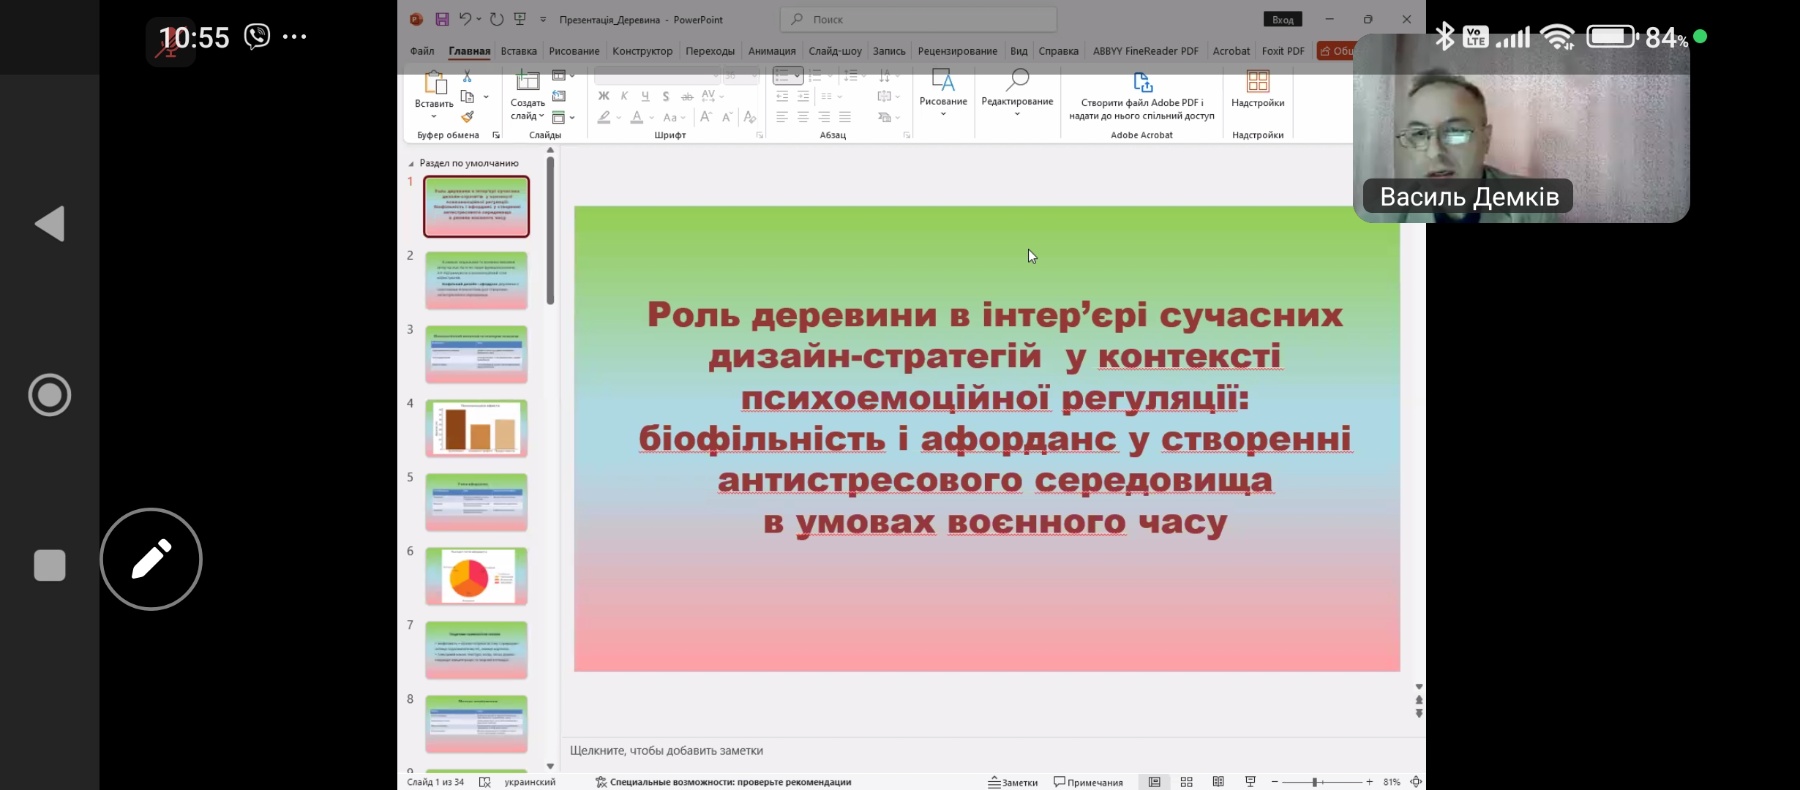Collapse the 'Раздел по умолчанию' section
The width and height of the screenshot is (1800, 790).
point(411,163)
